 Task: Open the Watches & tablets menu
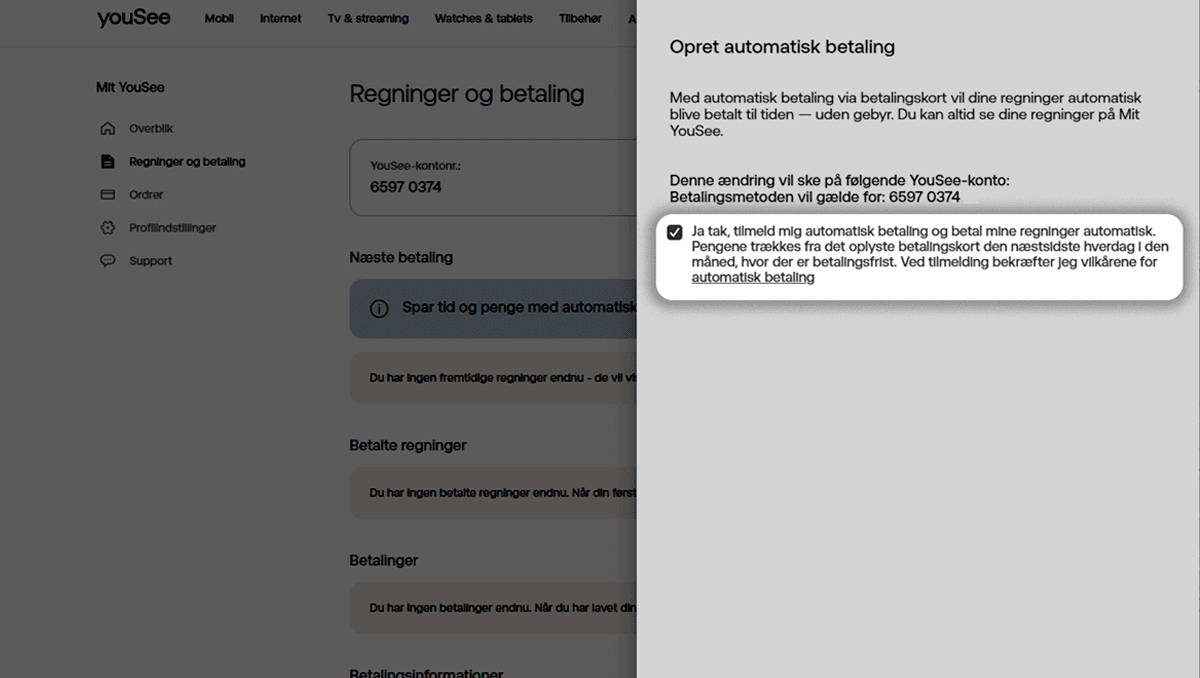pos(483,19)
